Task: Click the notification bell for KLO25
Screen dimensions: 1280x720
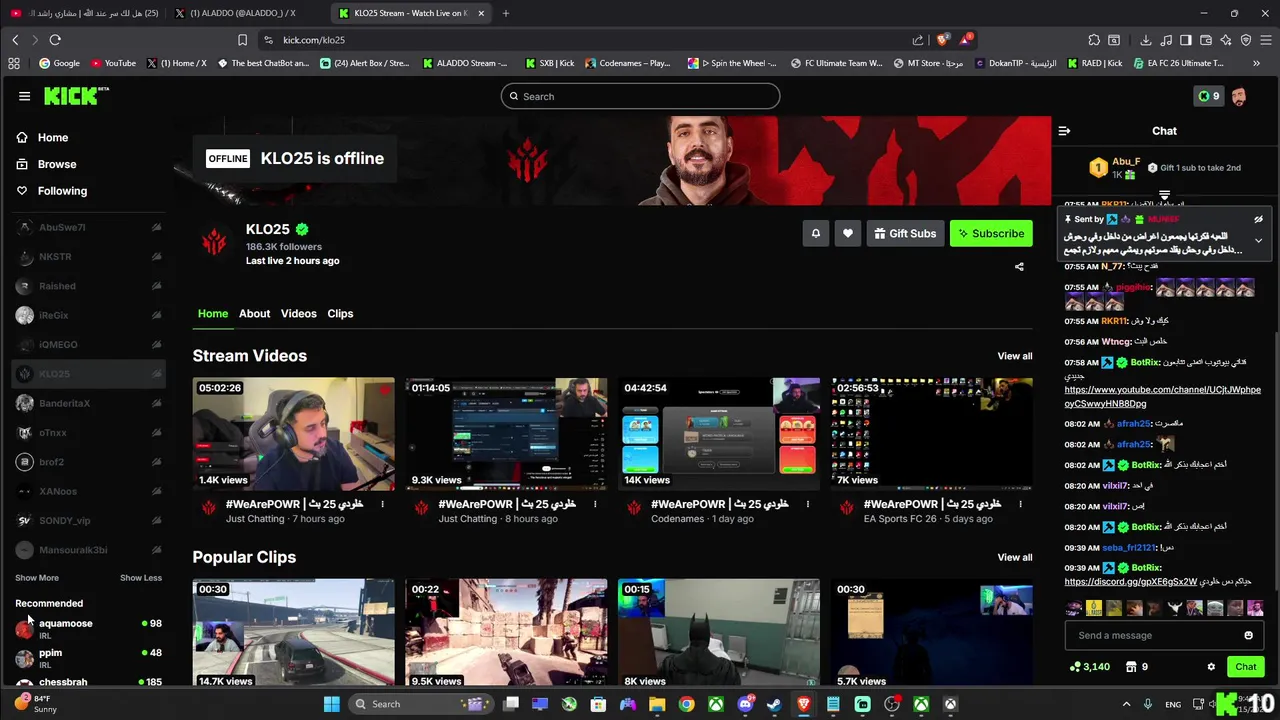Action: tap(815, 233)
